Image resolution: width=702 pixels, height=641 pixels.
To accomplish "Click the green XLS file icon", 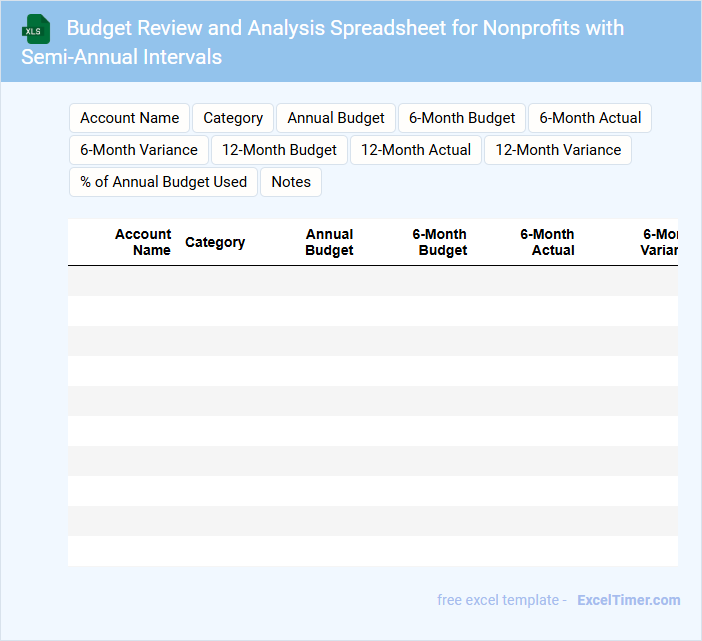I will (x=36, y=30).
